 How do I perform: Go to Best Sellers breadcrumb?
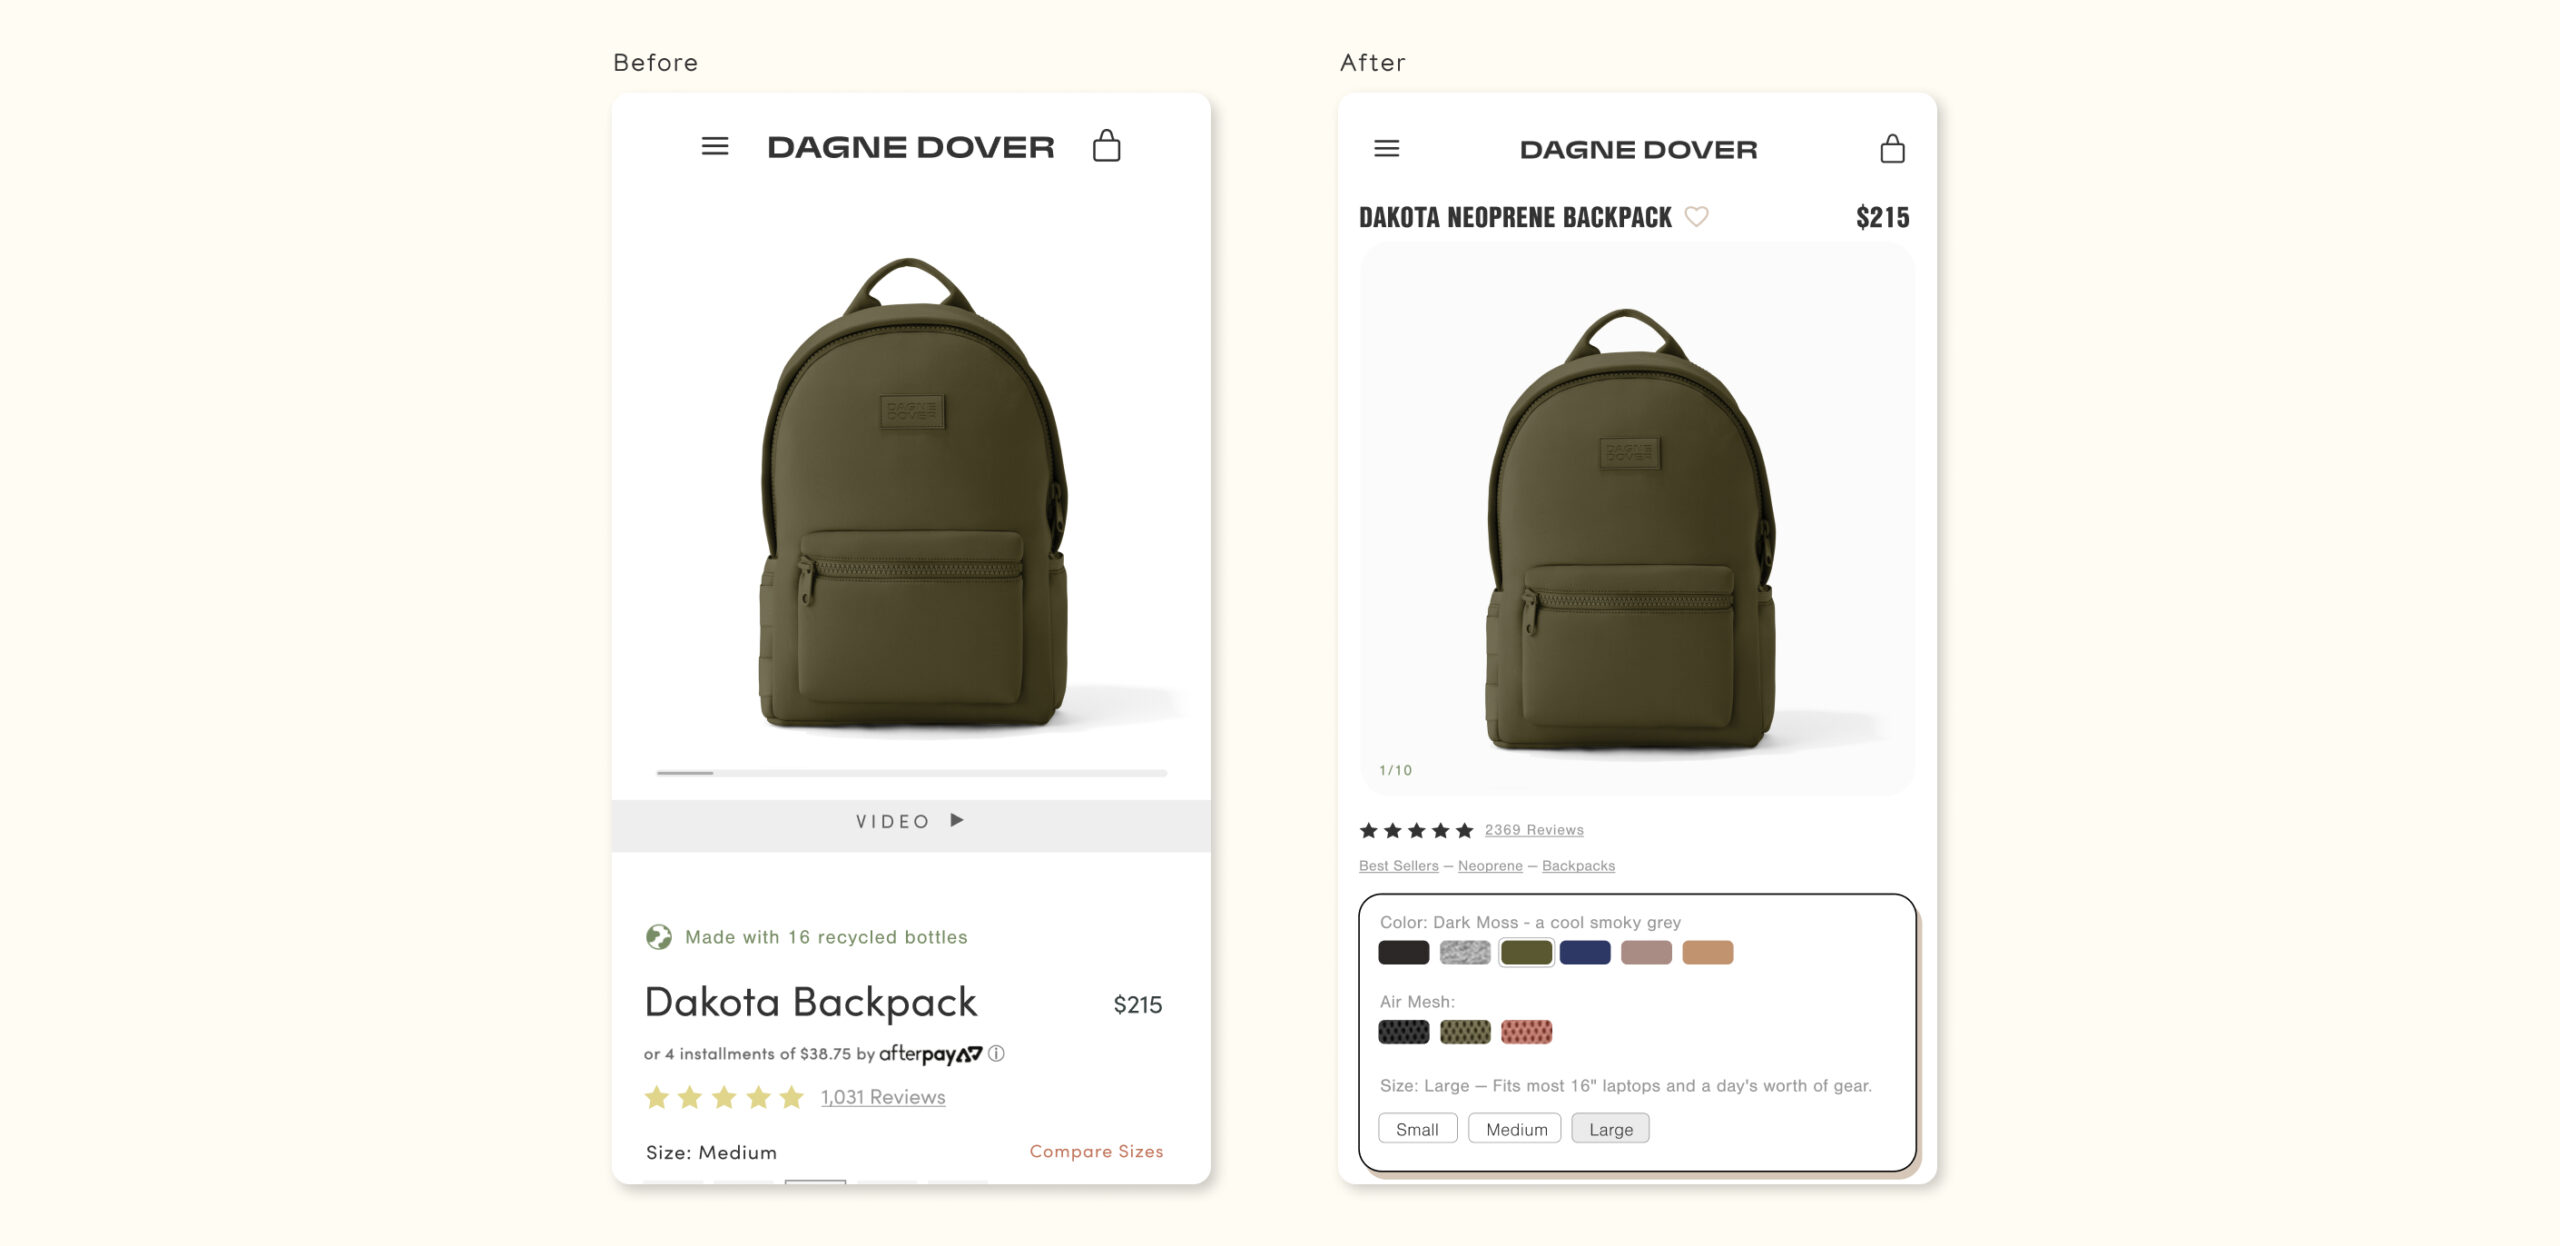(1398, 866)
